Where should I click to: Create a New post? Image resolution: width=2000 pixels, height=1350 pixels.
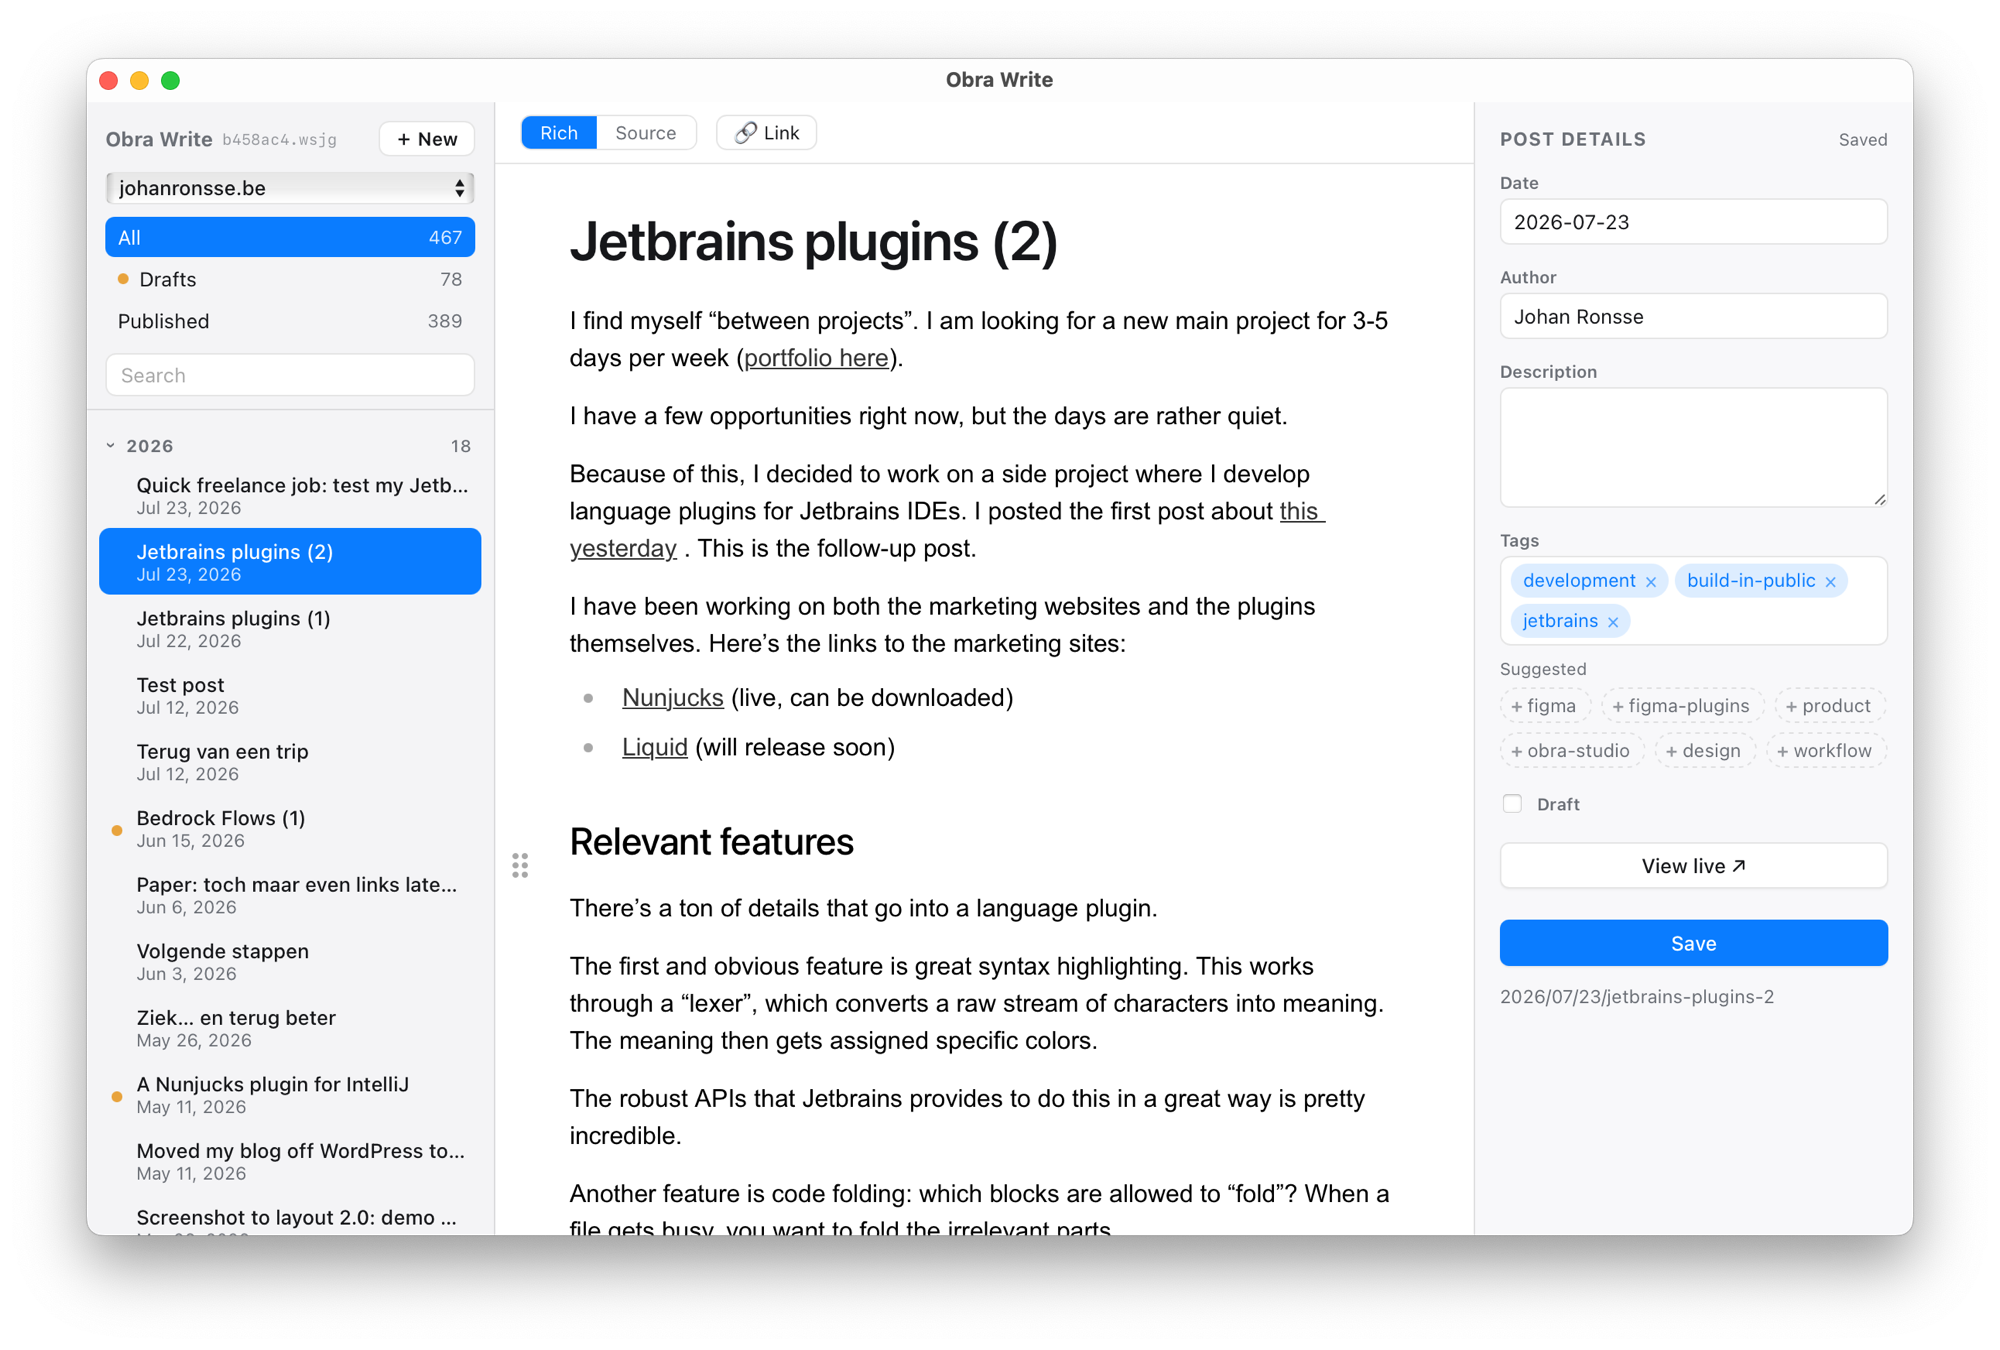pyautogui.click(x=427, y=139)
